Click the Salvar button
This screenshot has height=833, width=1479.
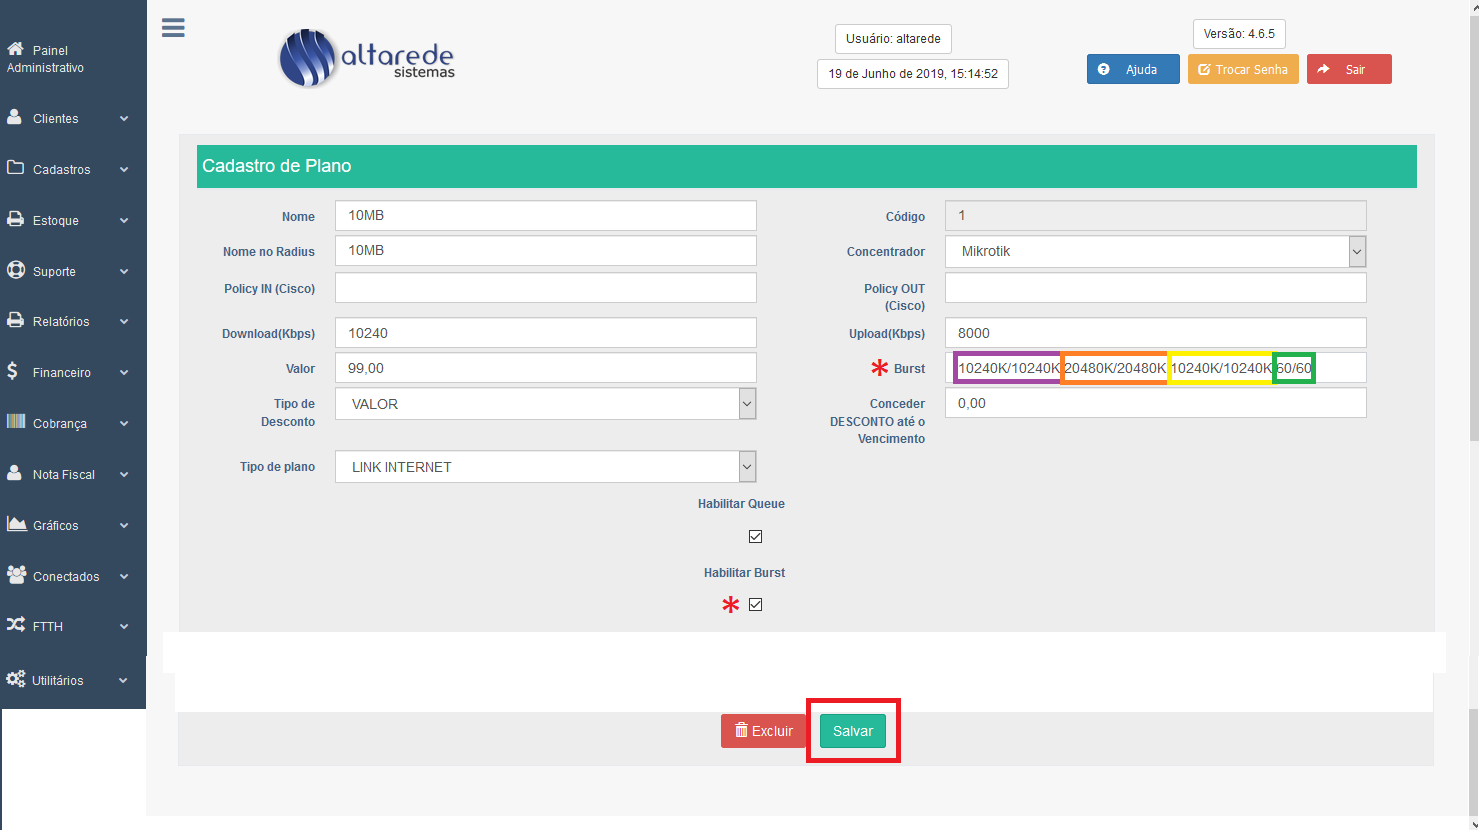853,731
